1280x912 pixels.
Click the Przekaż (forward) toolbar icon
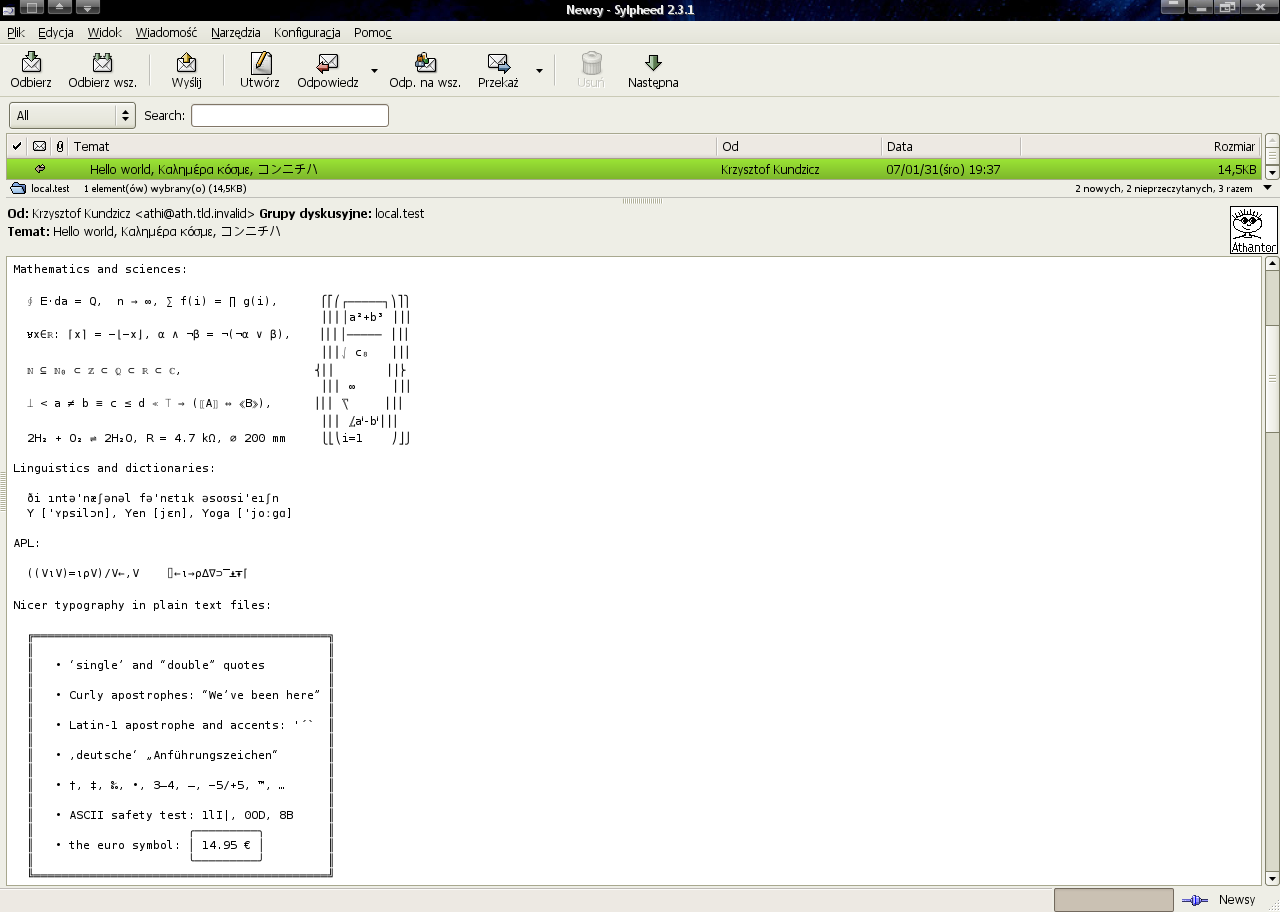click(x=498, y=63)
